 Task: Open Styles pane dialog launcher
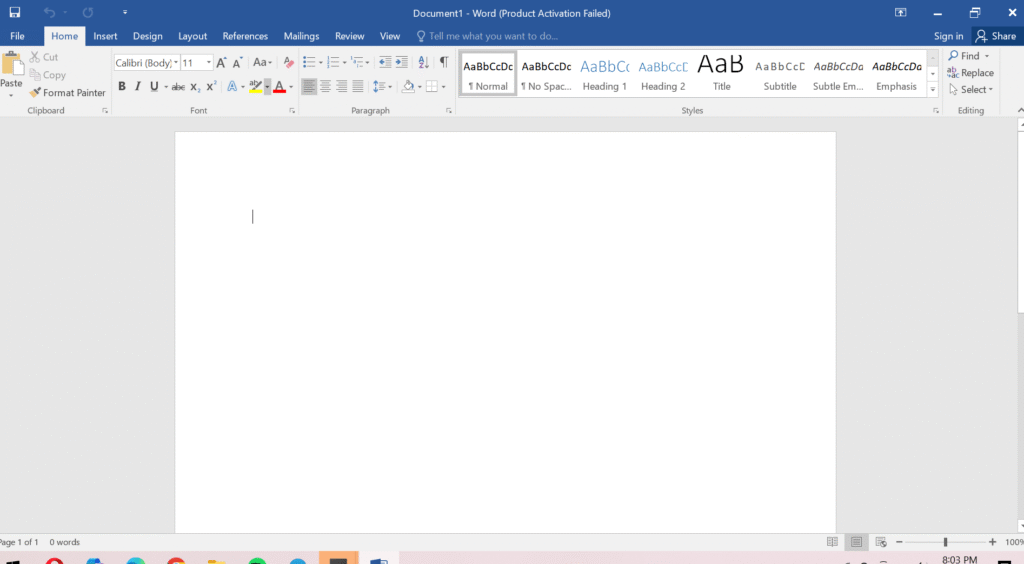(x=936, y=111)
